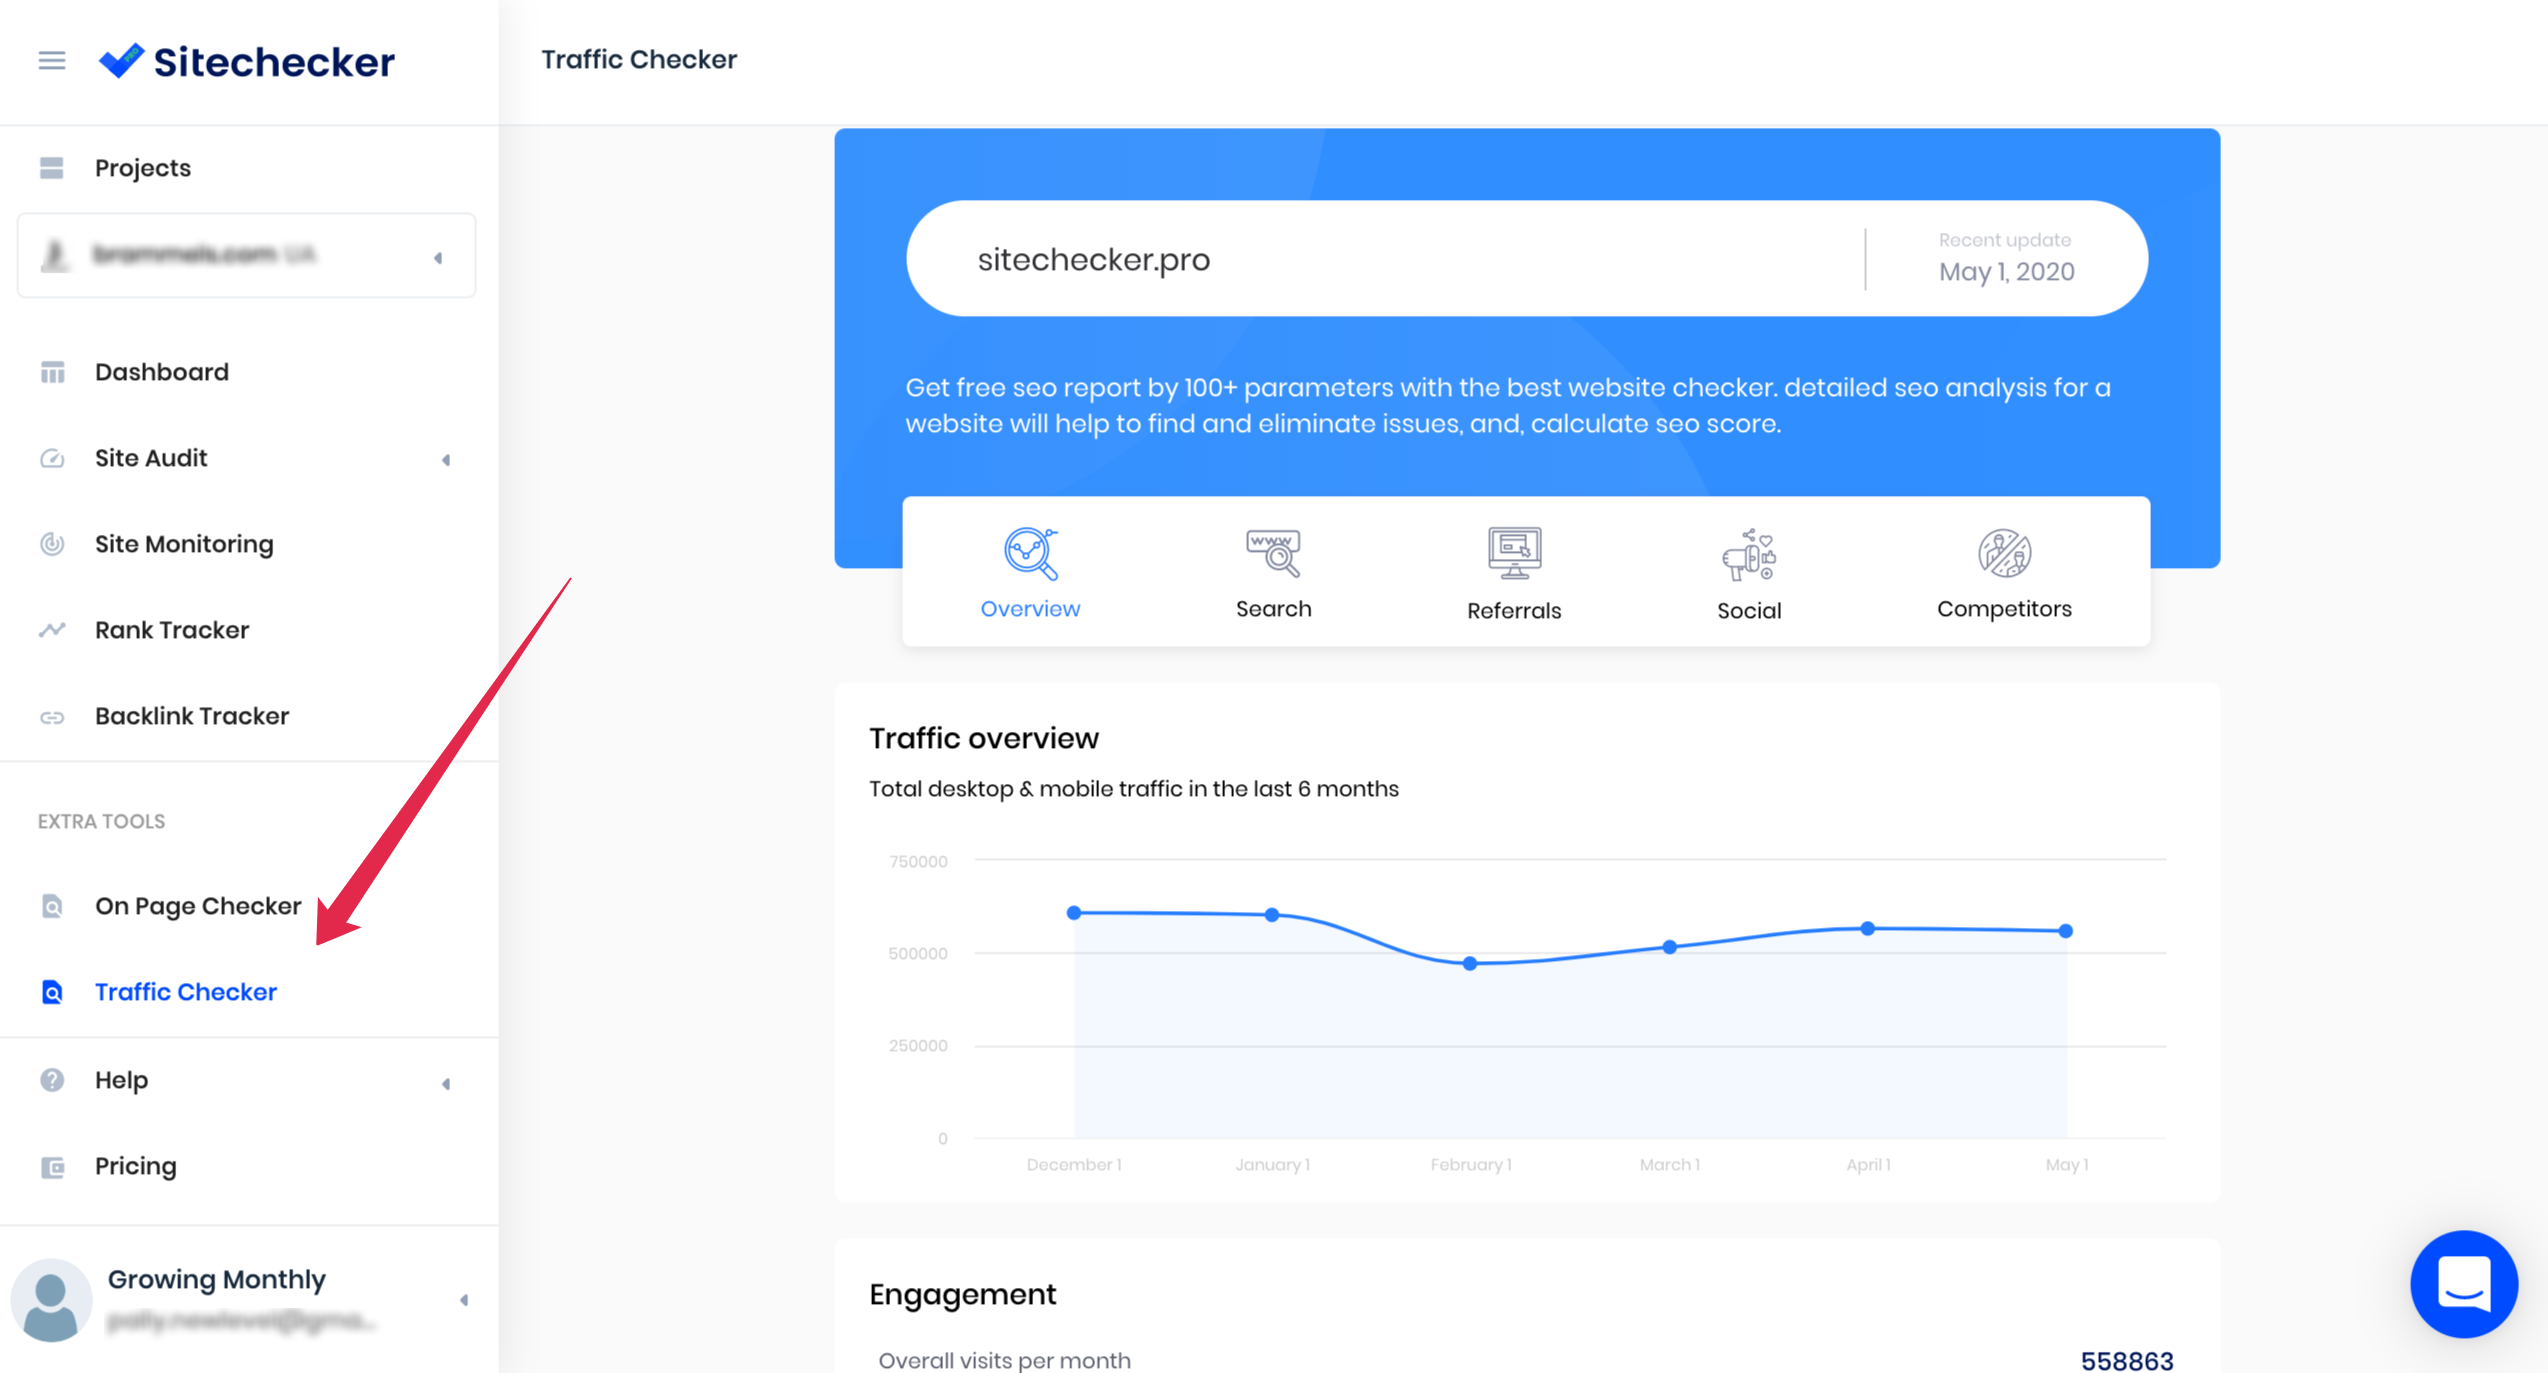Switch to the Search tab
The height and width of the screenshot is (1373, 2548).
pyautogui.click(x=1273, y=573)
